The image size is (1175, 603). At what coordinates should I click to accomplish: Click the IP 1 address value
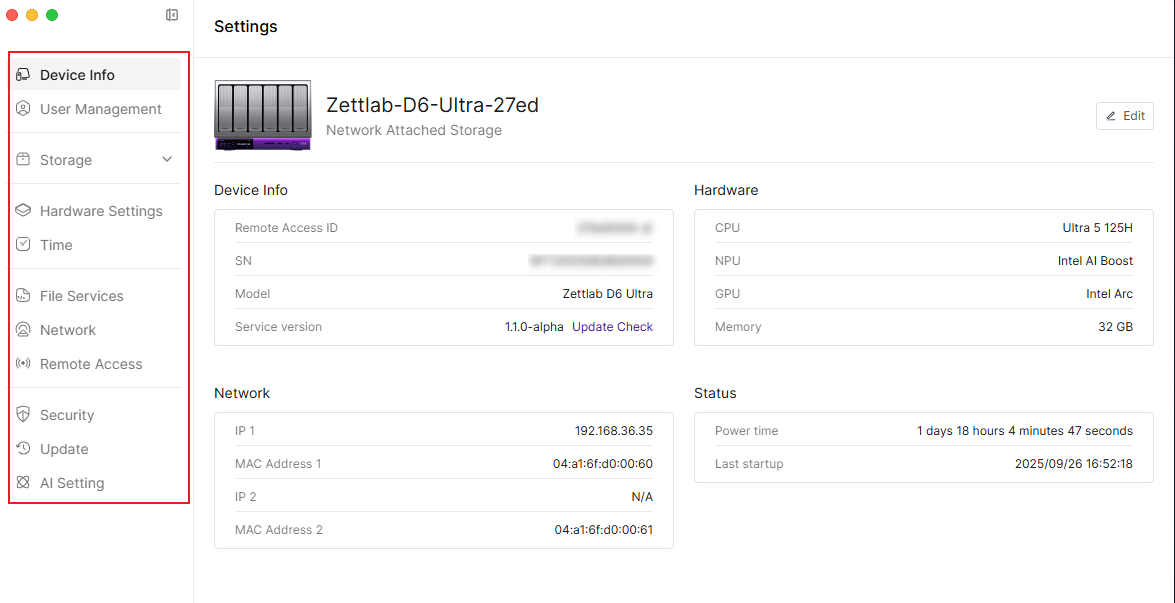[613, 431]
